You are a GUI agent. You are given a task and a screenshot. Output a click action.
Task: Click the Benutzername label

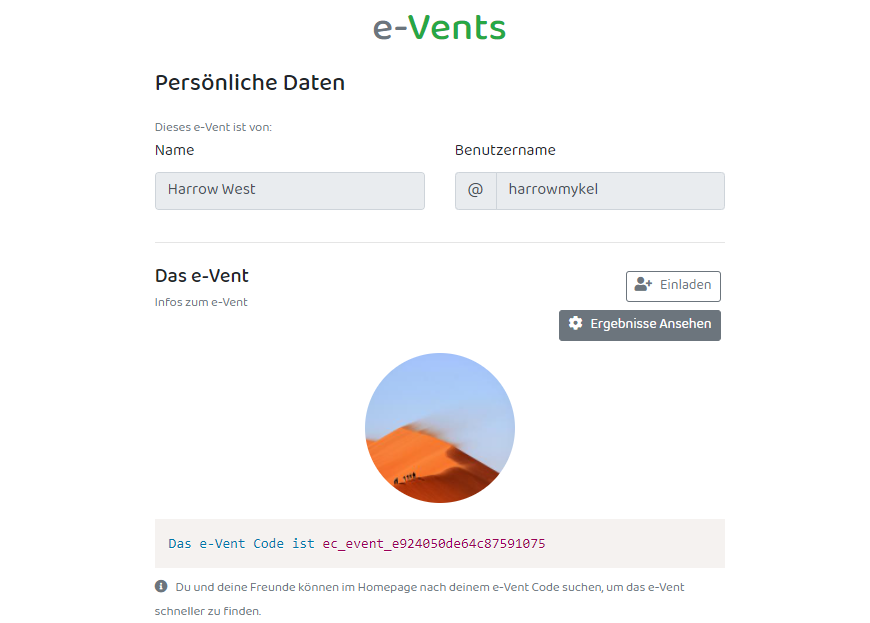[505, 150]
